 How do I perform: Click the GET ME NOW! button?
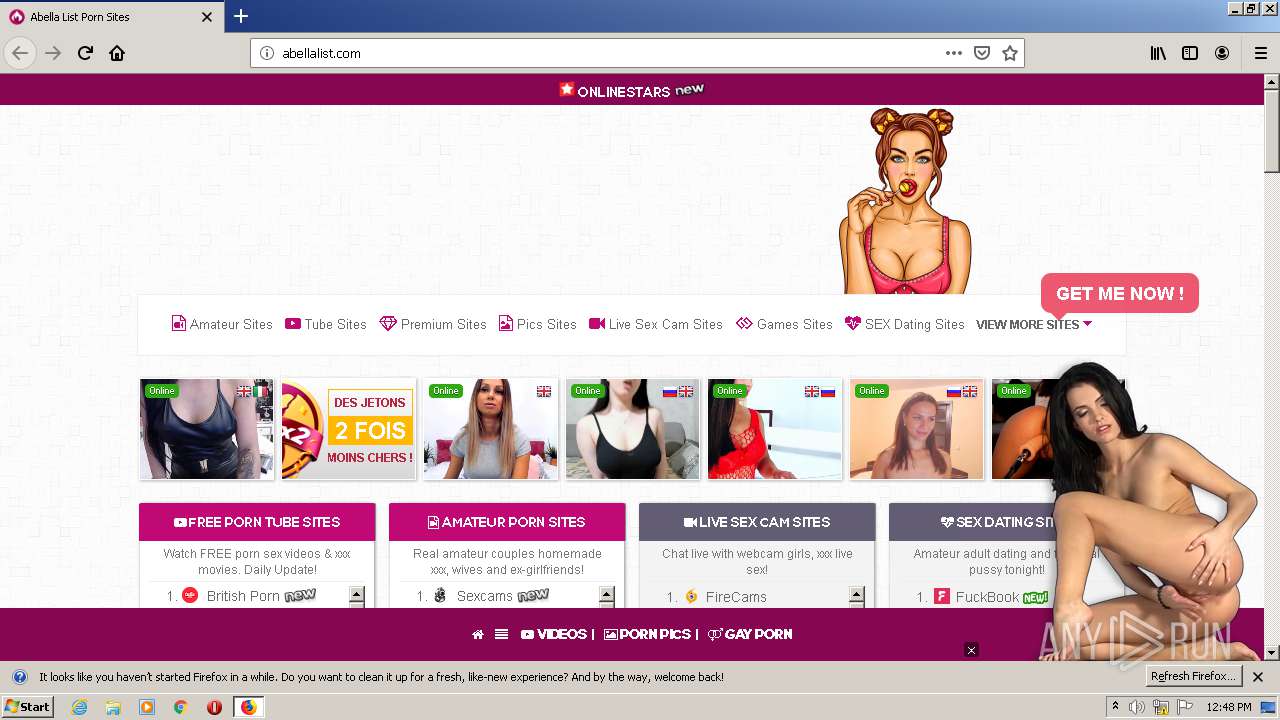pos(1119,294)
